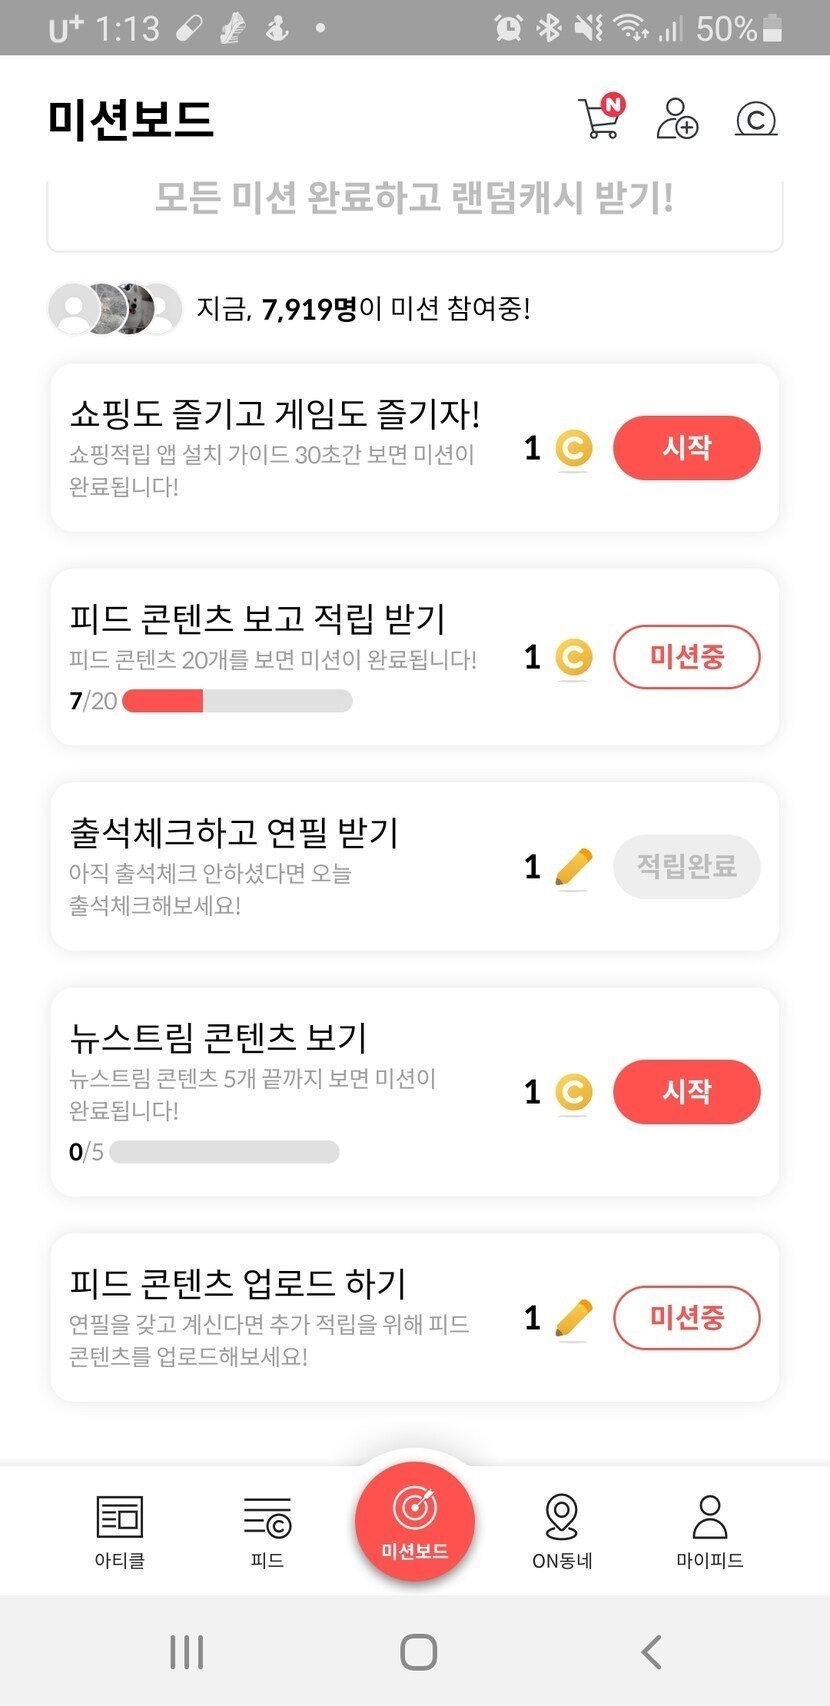Open the shopping cart icon
The image size is (830, 1706).
601,118
